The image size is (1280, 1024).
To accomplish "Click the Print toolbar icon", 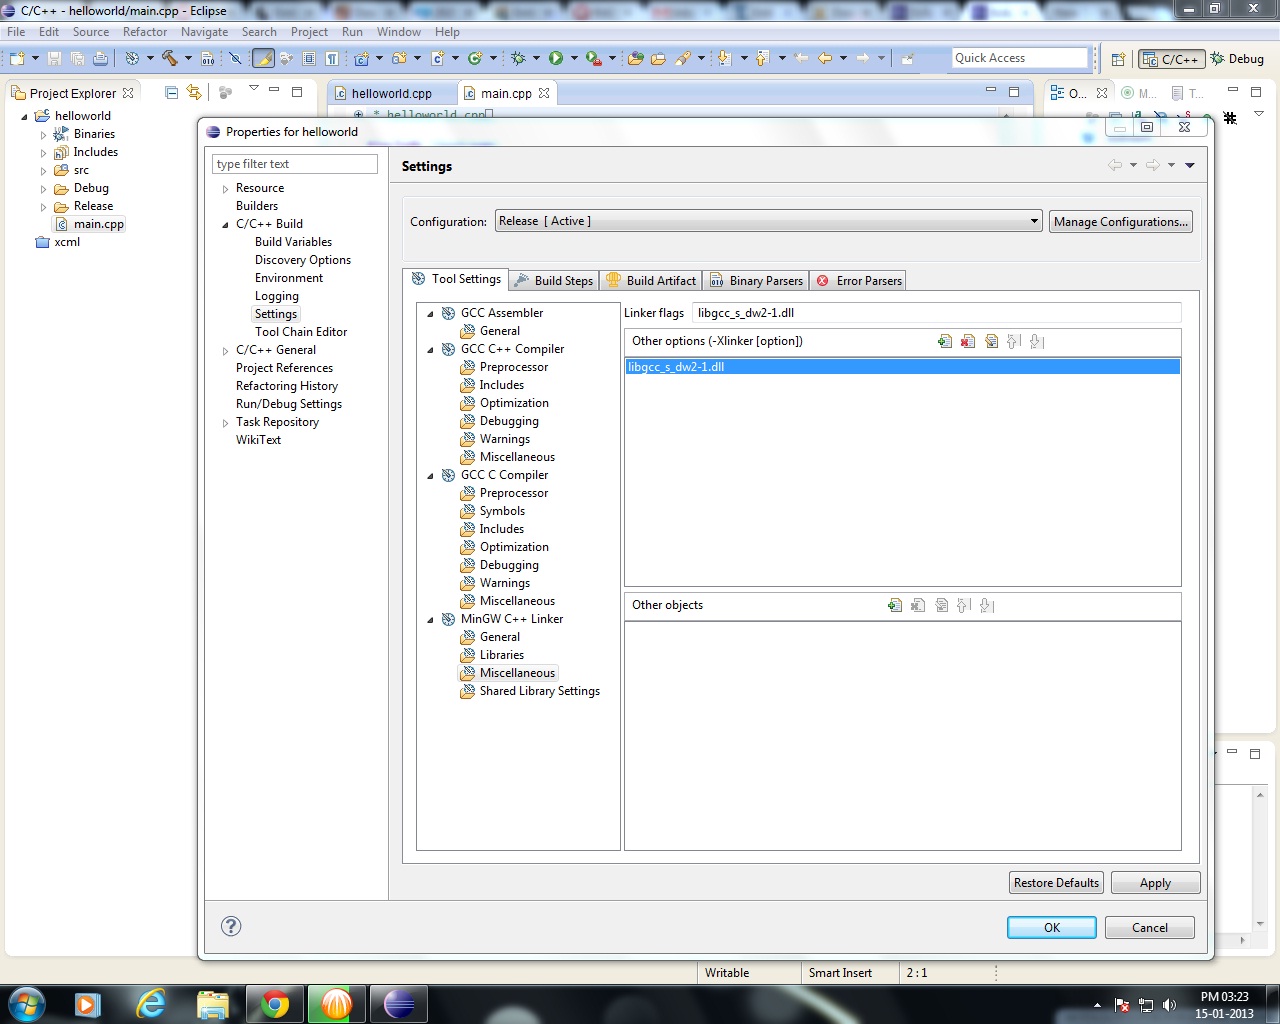I will pos(100,58).
